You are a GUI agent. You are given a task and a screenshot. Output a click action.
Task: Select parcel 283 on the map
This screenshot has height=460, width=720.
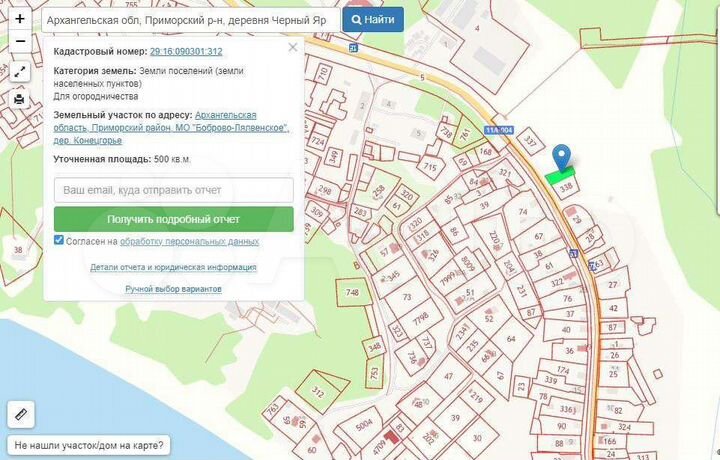click(360, 212)
